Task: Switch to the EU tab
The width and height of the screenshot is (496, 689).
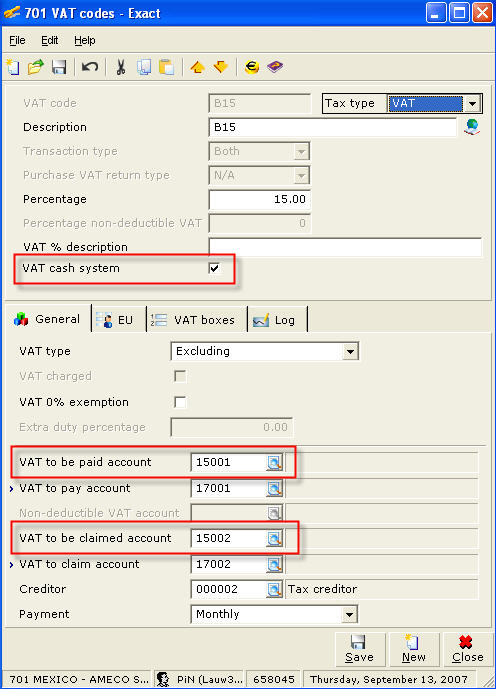Action: click(x=119, y=320)
